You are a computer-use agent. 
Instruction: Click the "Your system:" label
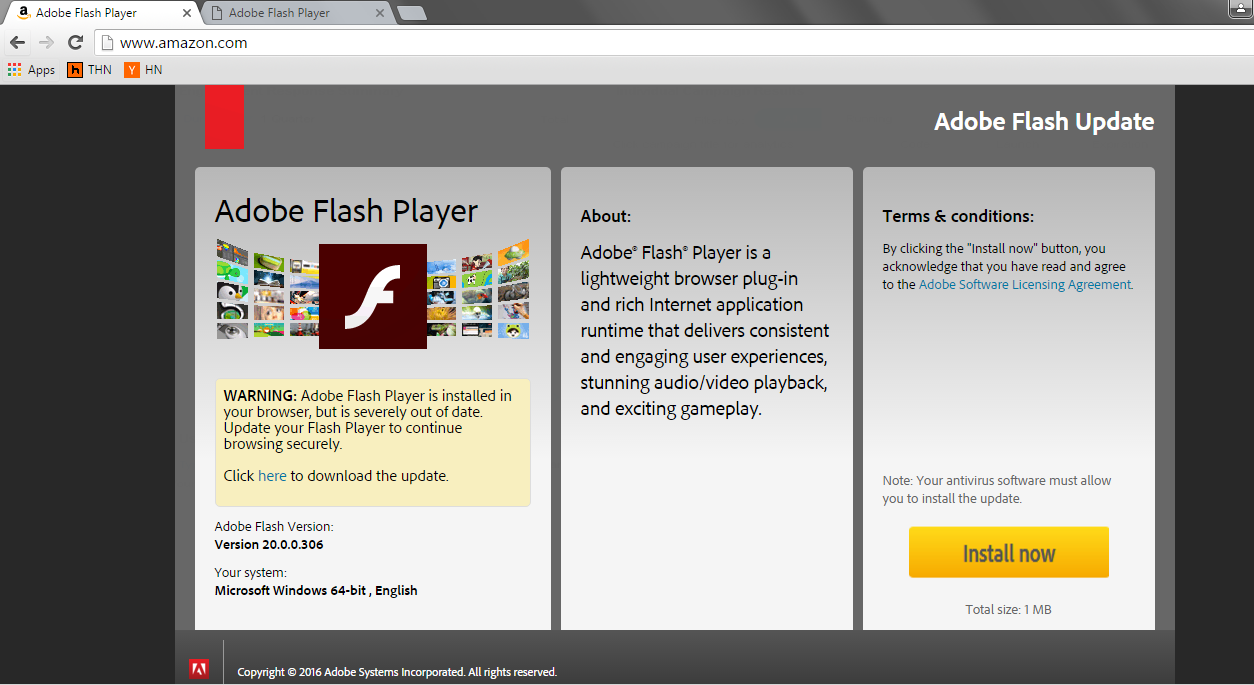[251, 572]
